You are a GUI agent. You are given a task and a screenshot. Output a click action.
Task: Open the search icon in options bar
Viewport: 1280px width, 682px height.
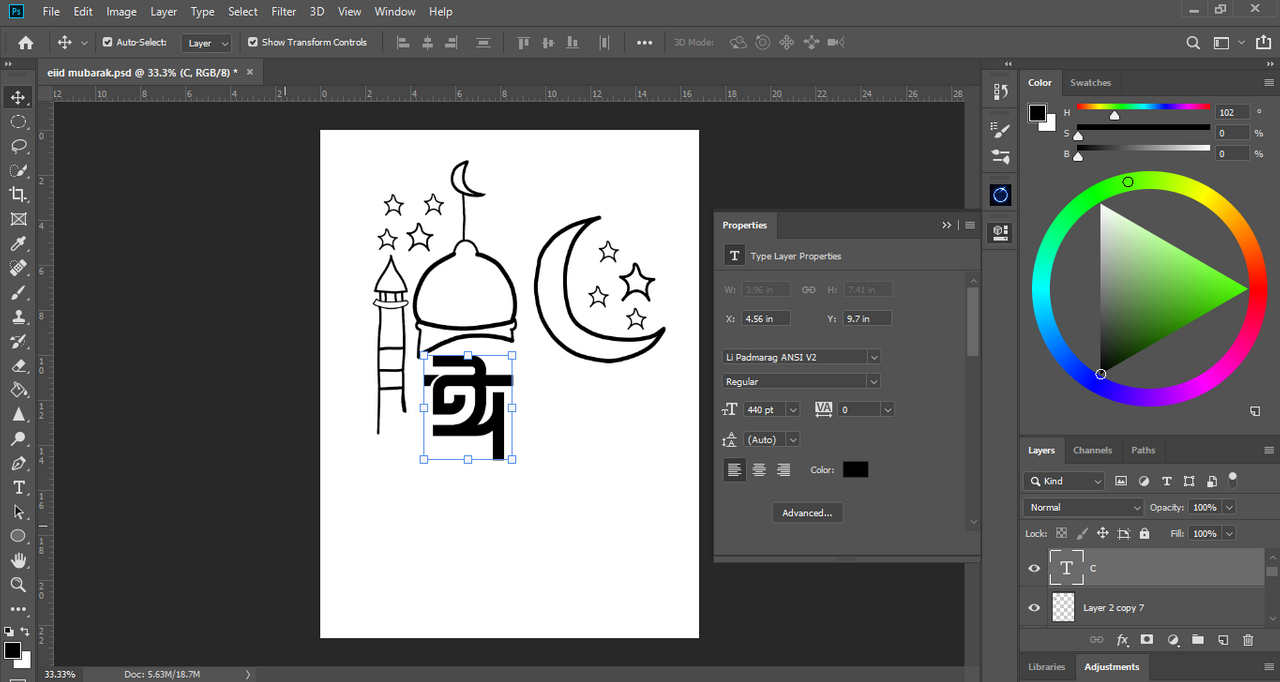[1193, 43]
